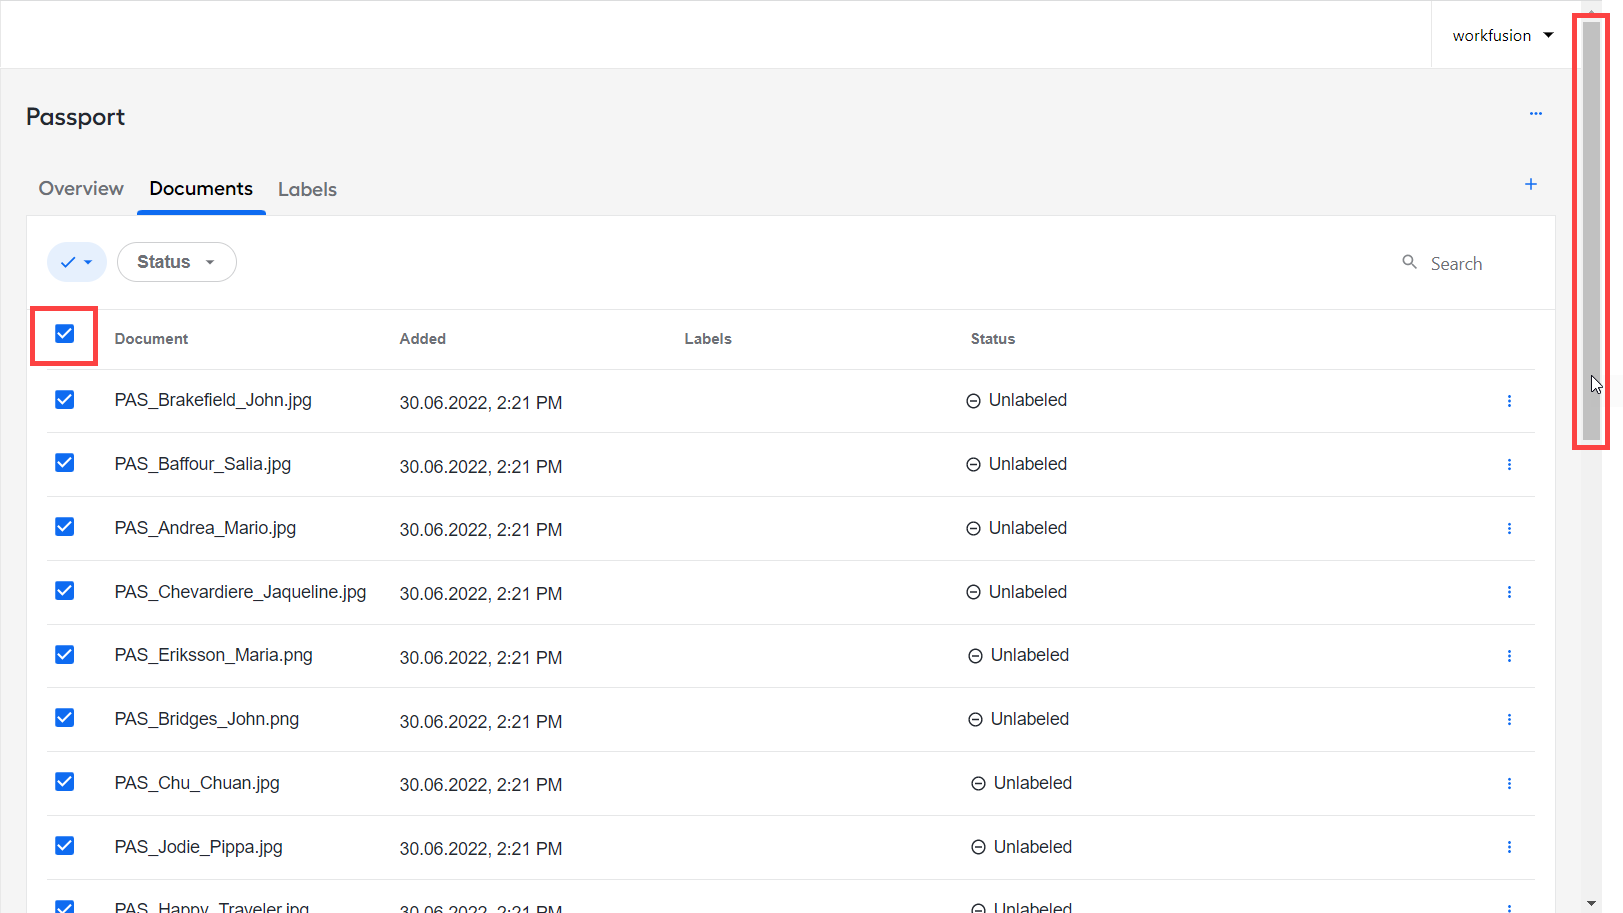Open the checkmark bulk-selection dropdown

click(77, 262)
